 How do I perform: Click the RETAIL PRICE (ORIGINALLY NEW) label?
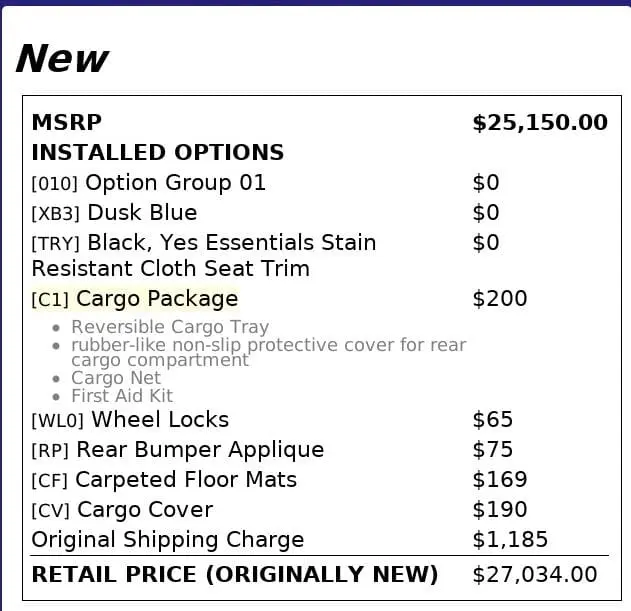coord(235,575)
